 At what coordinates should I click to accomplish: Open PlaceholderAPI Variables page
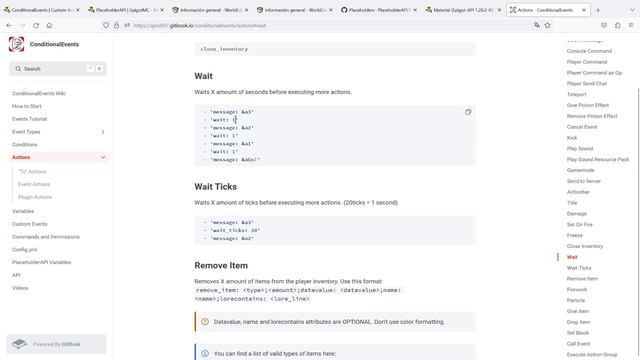[41, 262]
